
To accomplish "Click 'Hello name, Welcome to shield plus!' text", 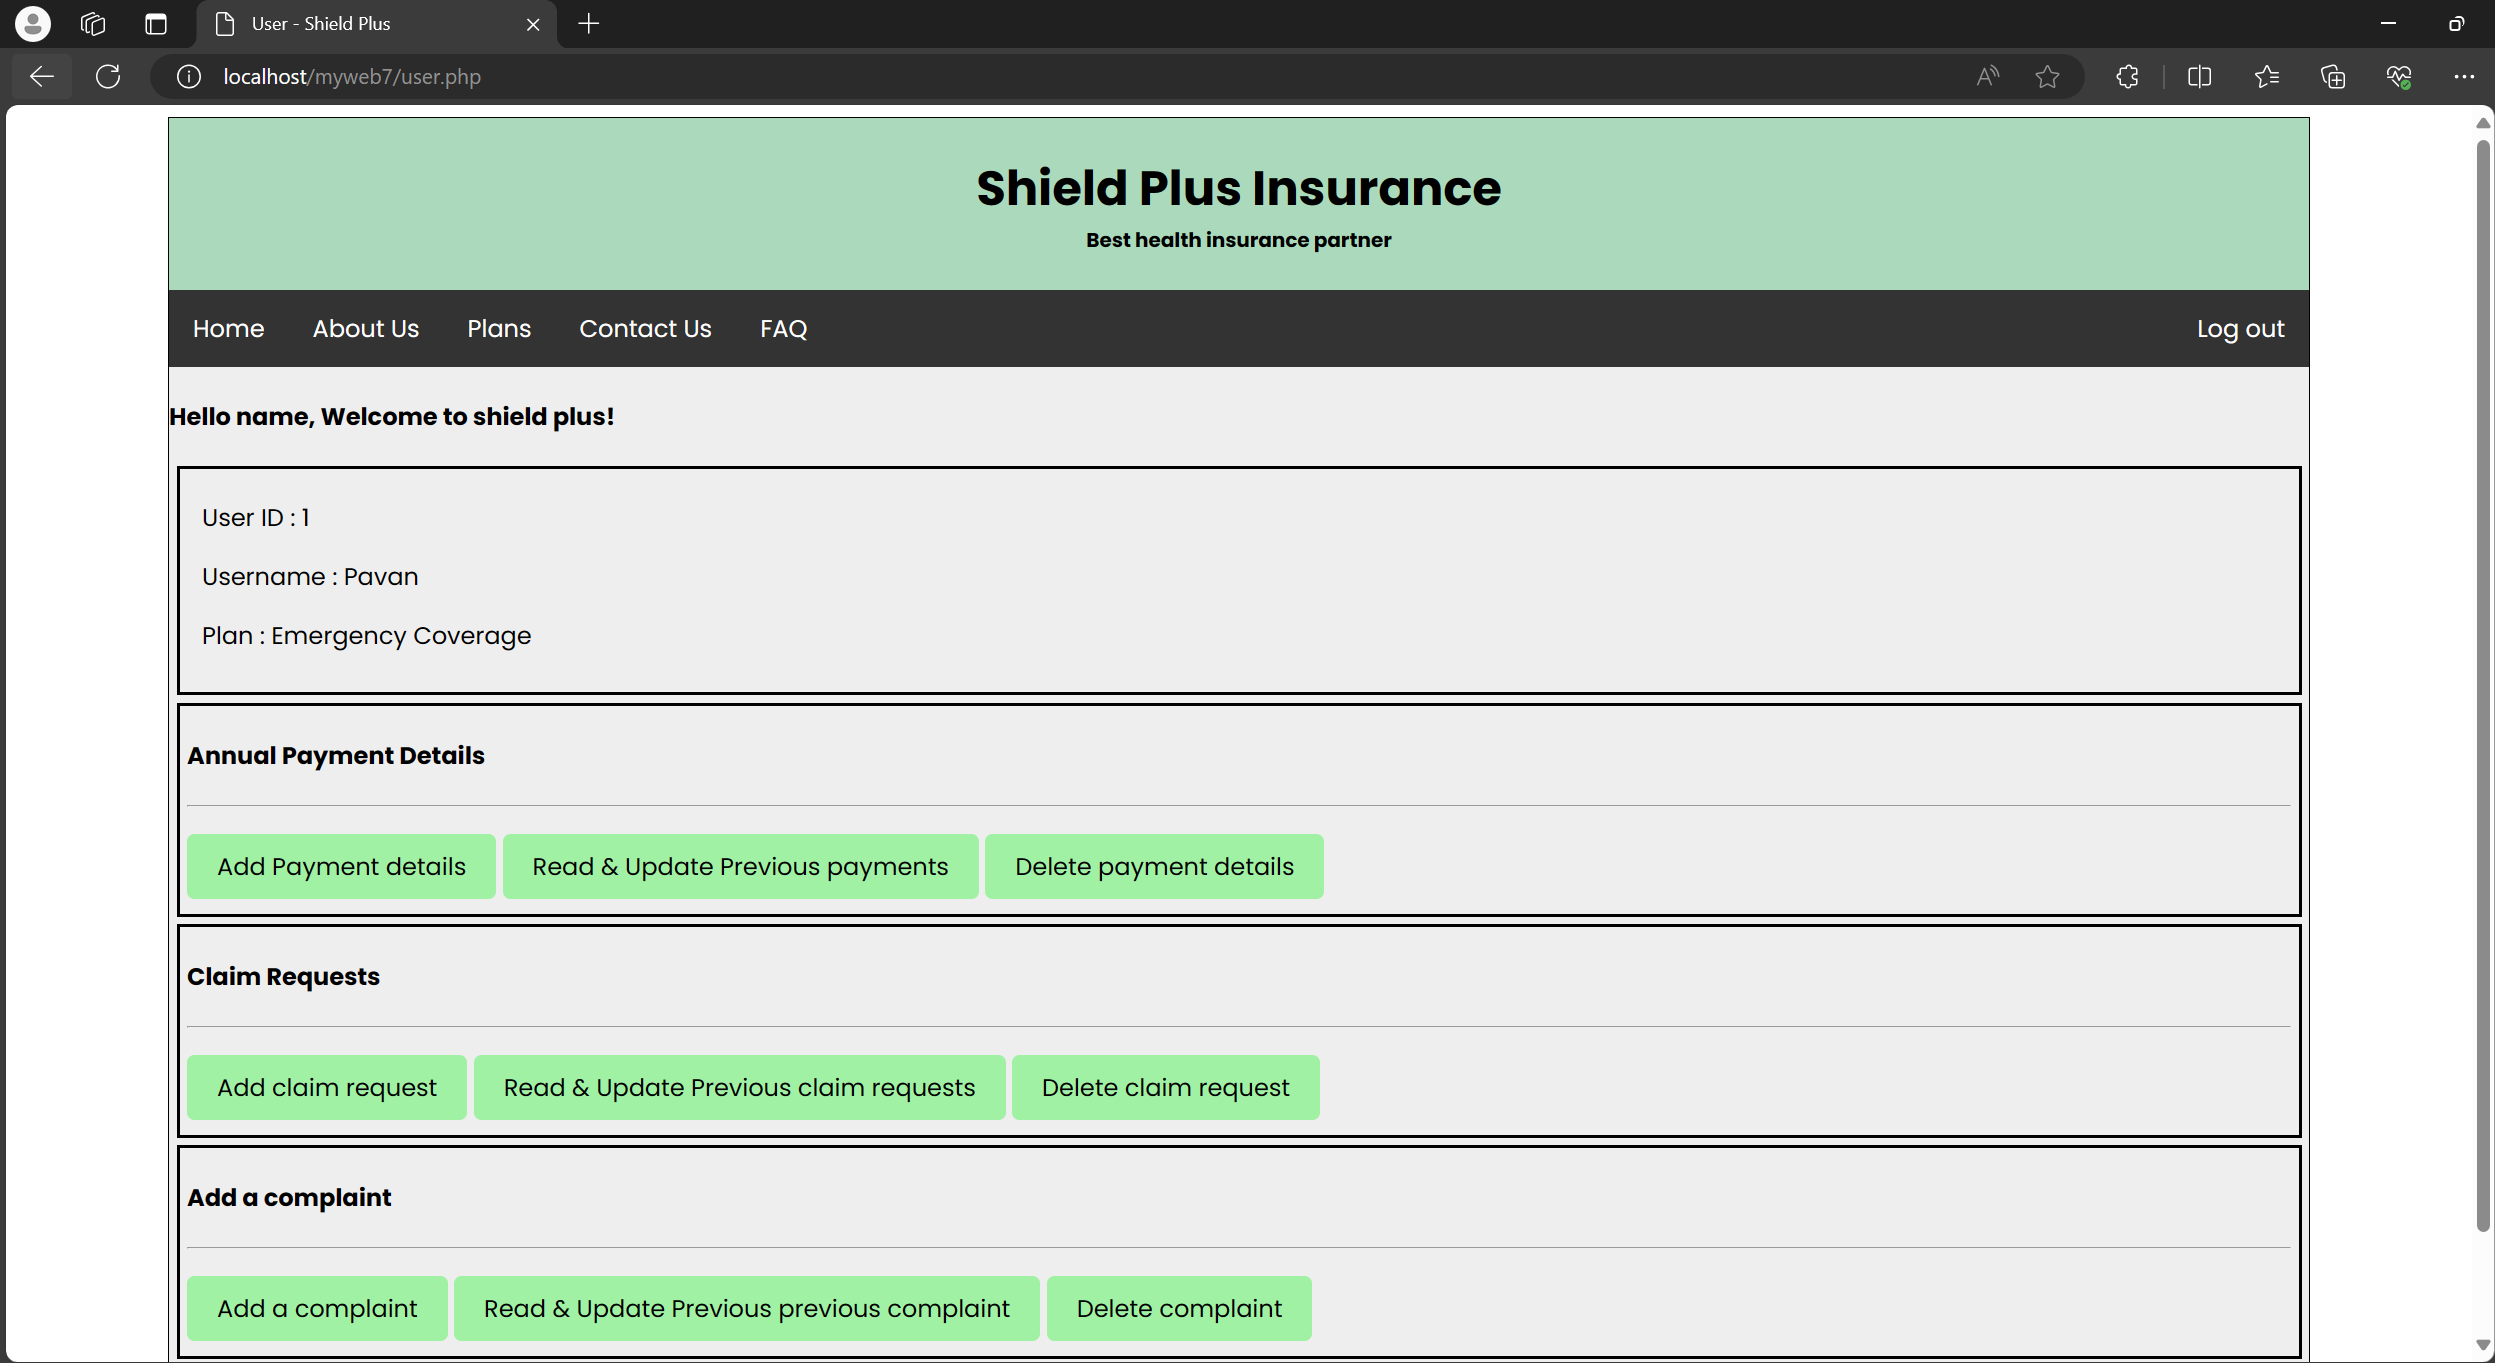I will pos(391,416).
